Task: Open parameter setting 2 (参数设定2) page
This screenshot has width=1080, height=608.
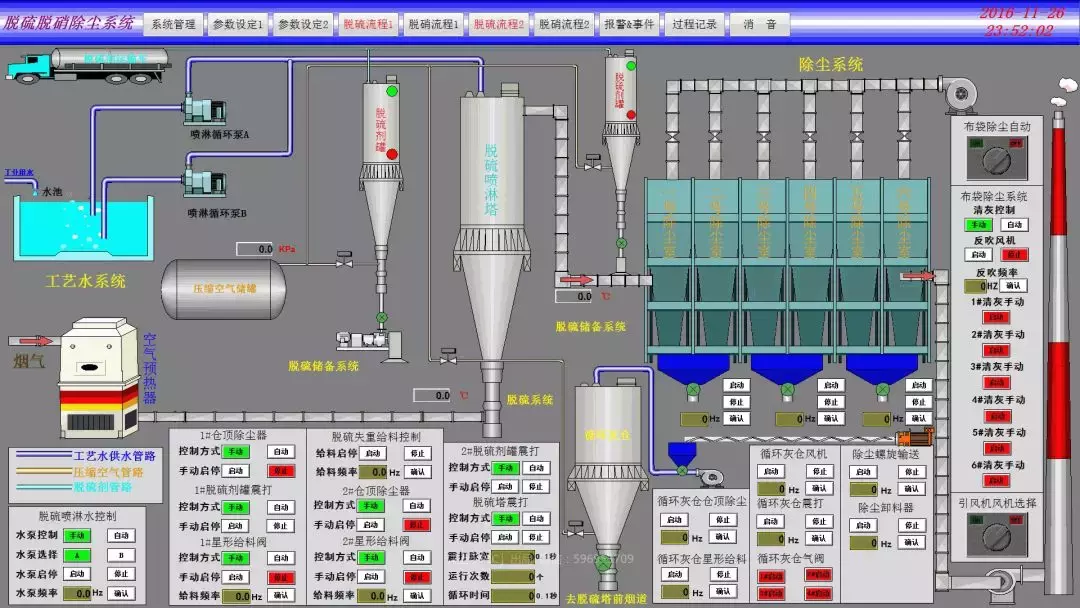Action: pyautogui.click(x=303, y=24)
